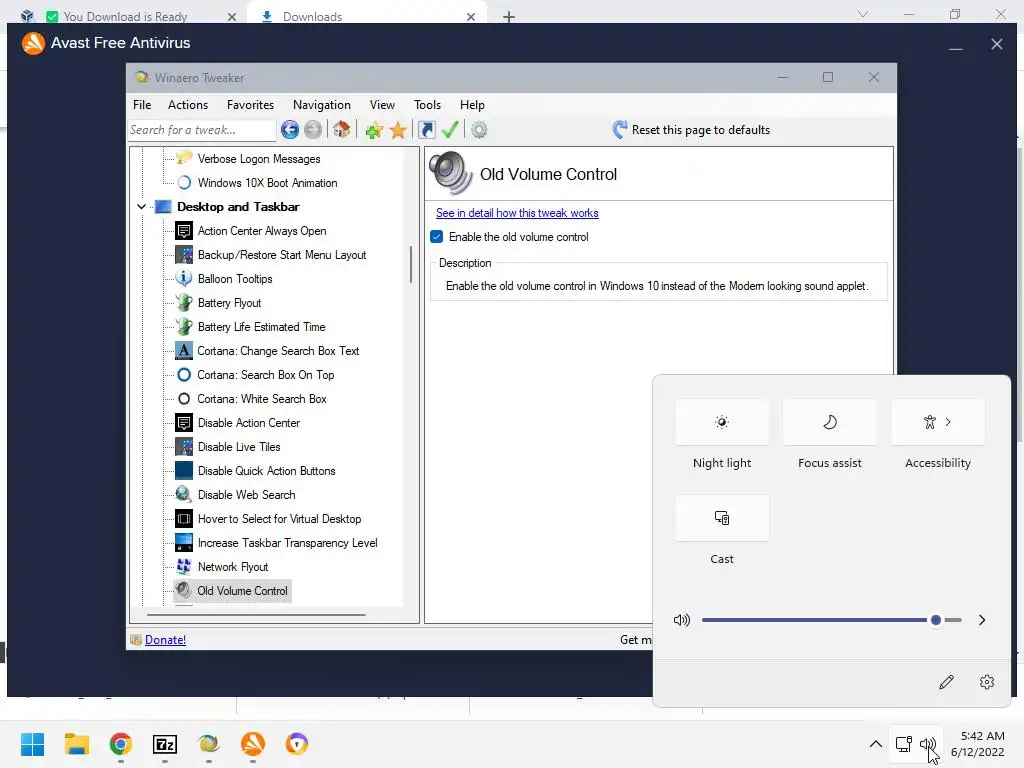The image size is (1024, 768).
Task: Select Backup/Restore Start Menu Layout
Action: tap(281, 255)
